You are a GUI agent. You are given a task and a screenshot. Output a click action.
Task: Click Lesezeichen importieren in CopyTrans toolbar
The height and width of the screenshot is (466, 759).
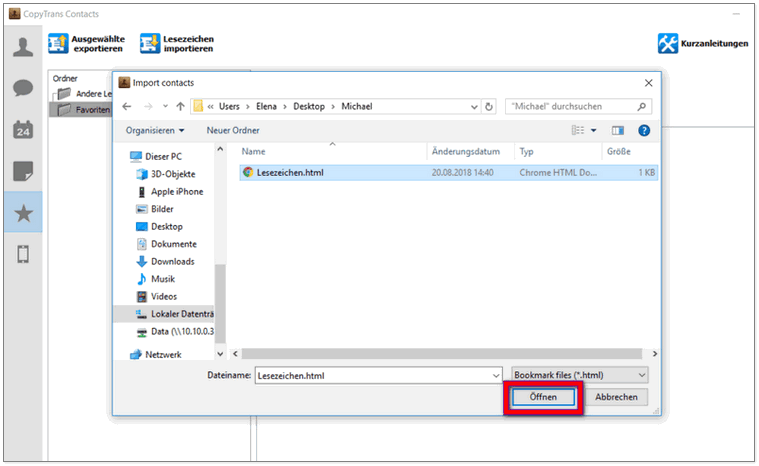click(177, 44)
